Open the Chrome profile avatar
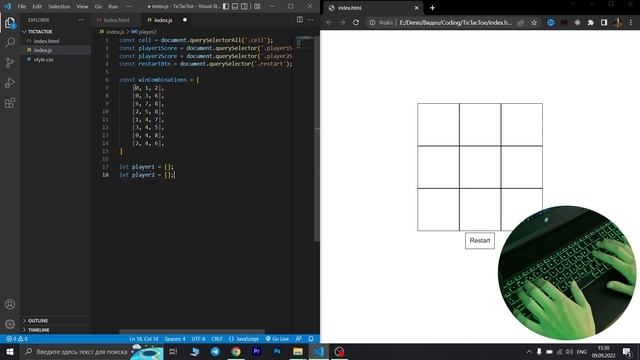 pos(618,23)
